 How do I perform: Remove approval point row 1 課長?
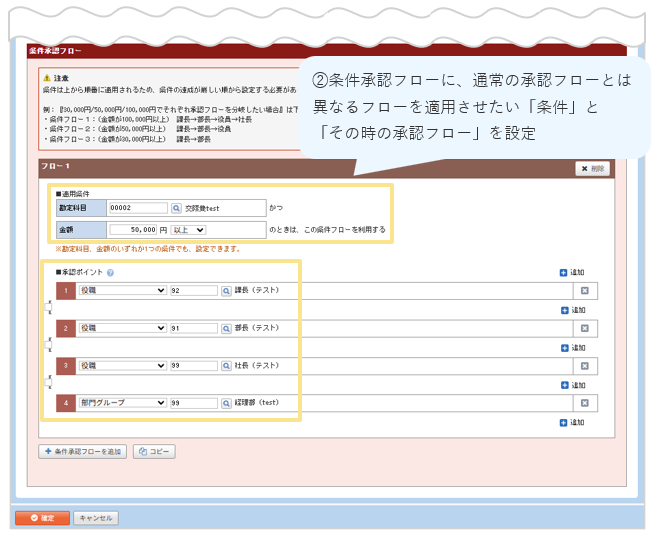coord(585,291)
